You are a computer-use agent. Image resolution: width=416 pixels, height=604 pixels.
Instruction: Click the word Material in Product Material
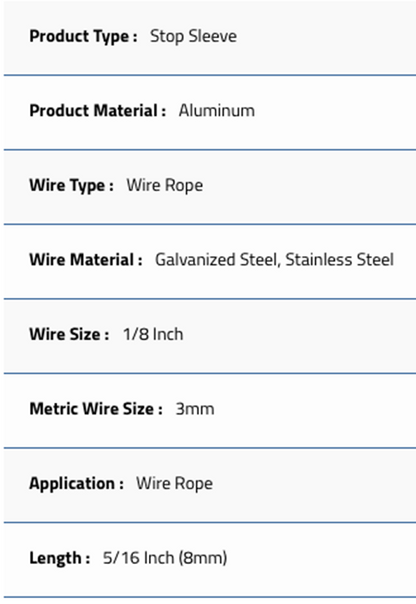pyautogui.click(x=126, y=111)
